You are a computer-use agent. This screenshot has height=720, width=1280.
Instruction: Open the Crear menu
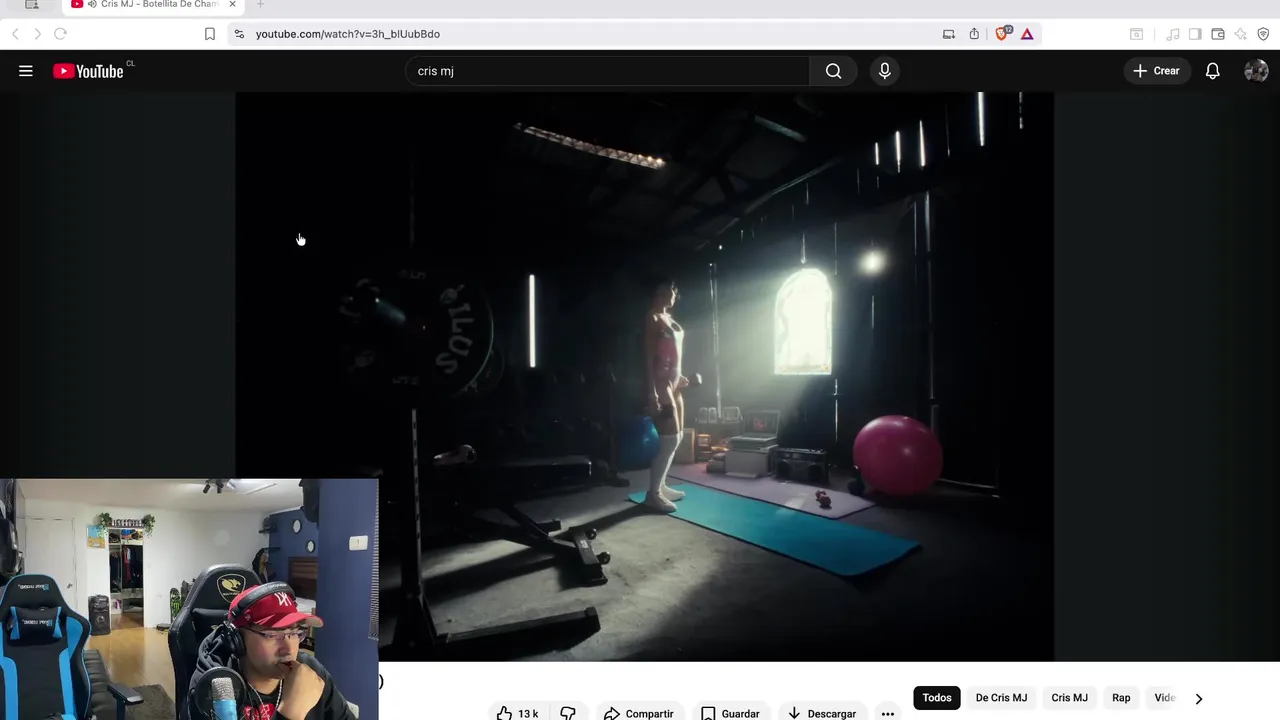point(1157,71)
